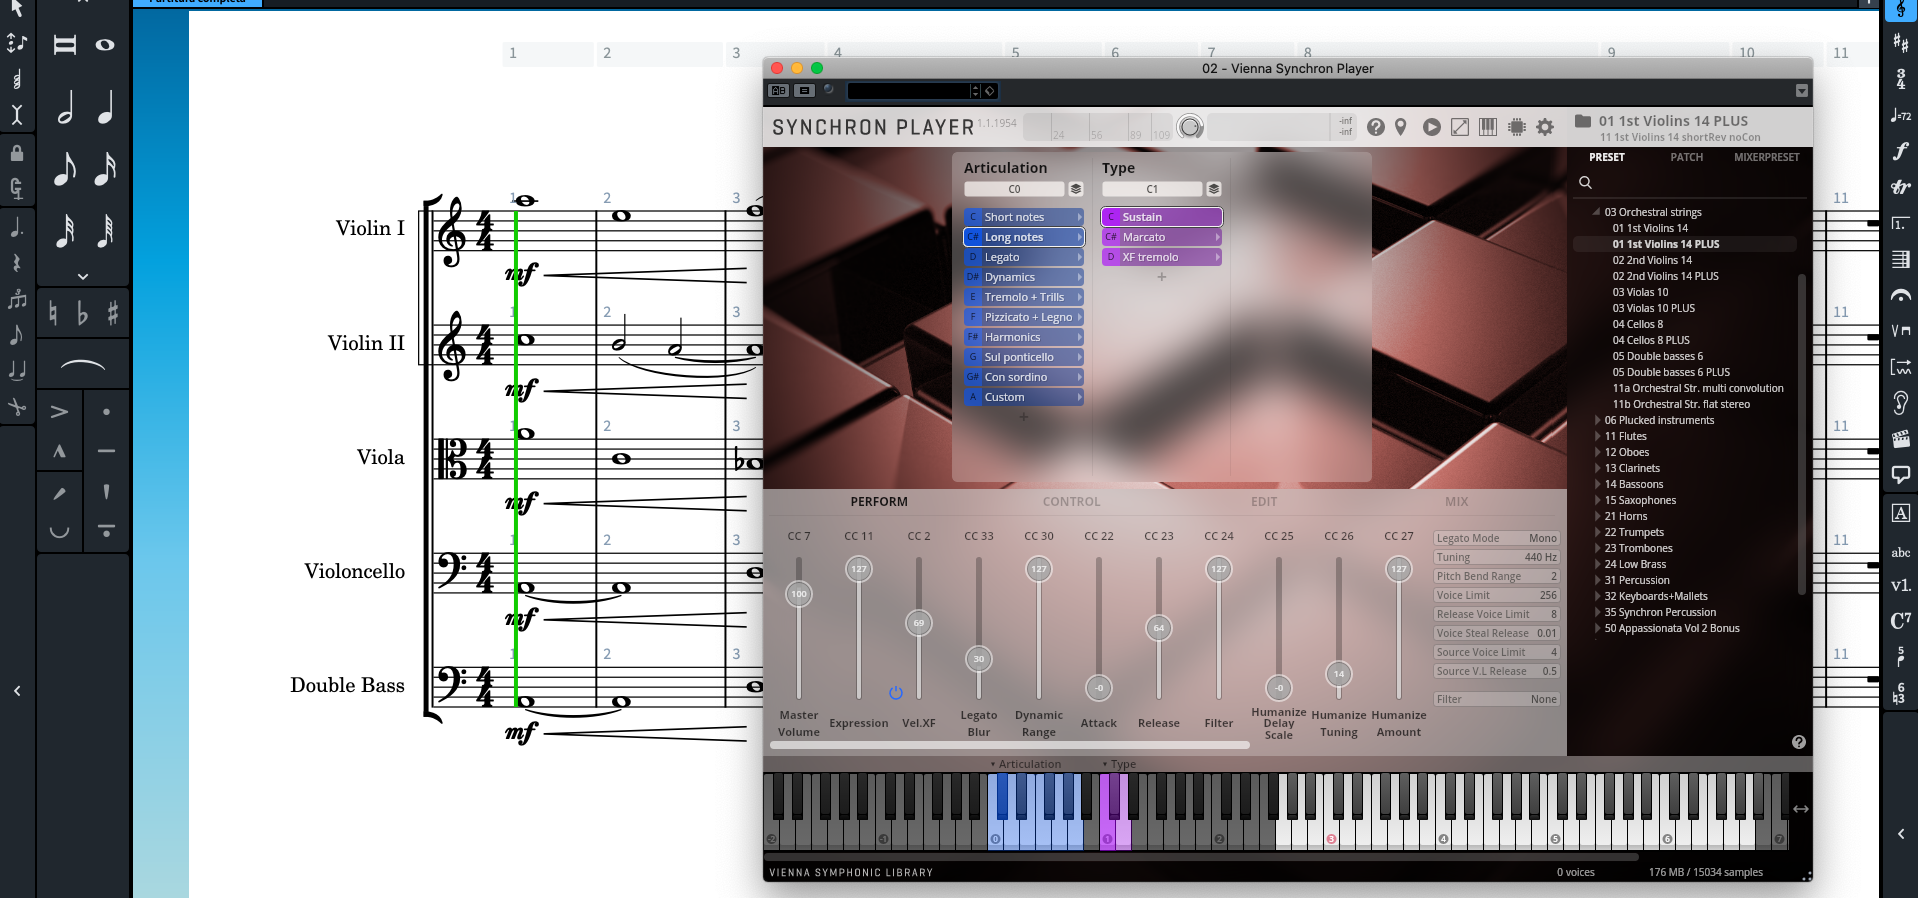Click the Release CC 23 slider knob
Viewport: 1918px width, 898px height.
click(x=1159, y=628)
